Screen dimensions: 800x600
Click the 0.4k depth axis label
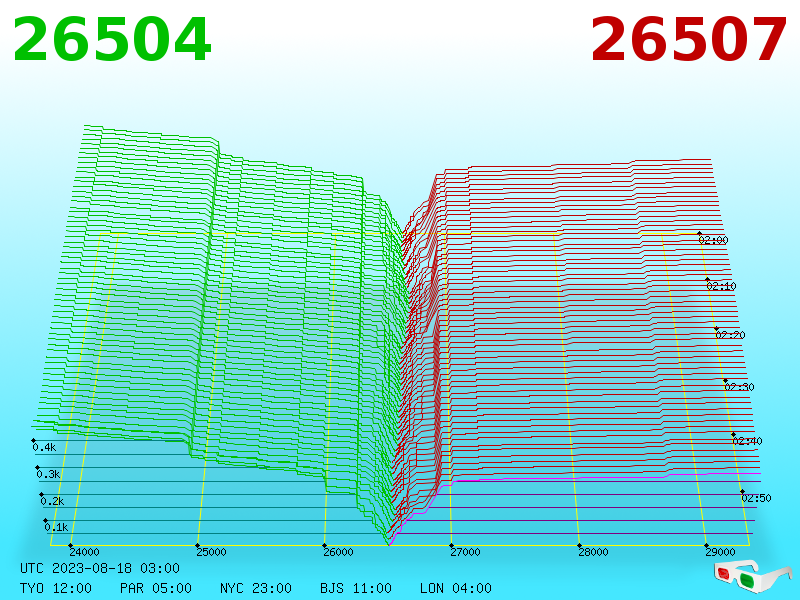pyautogui.click(x=44, y=447)
